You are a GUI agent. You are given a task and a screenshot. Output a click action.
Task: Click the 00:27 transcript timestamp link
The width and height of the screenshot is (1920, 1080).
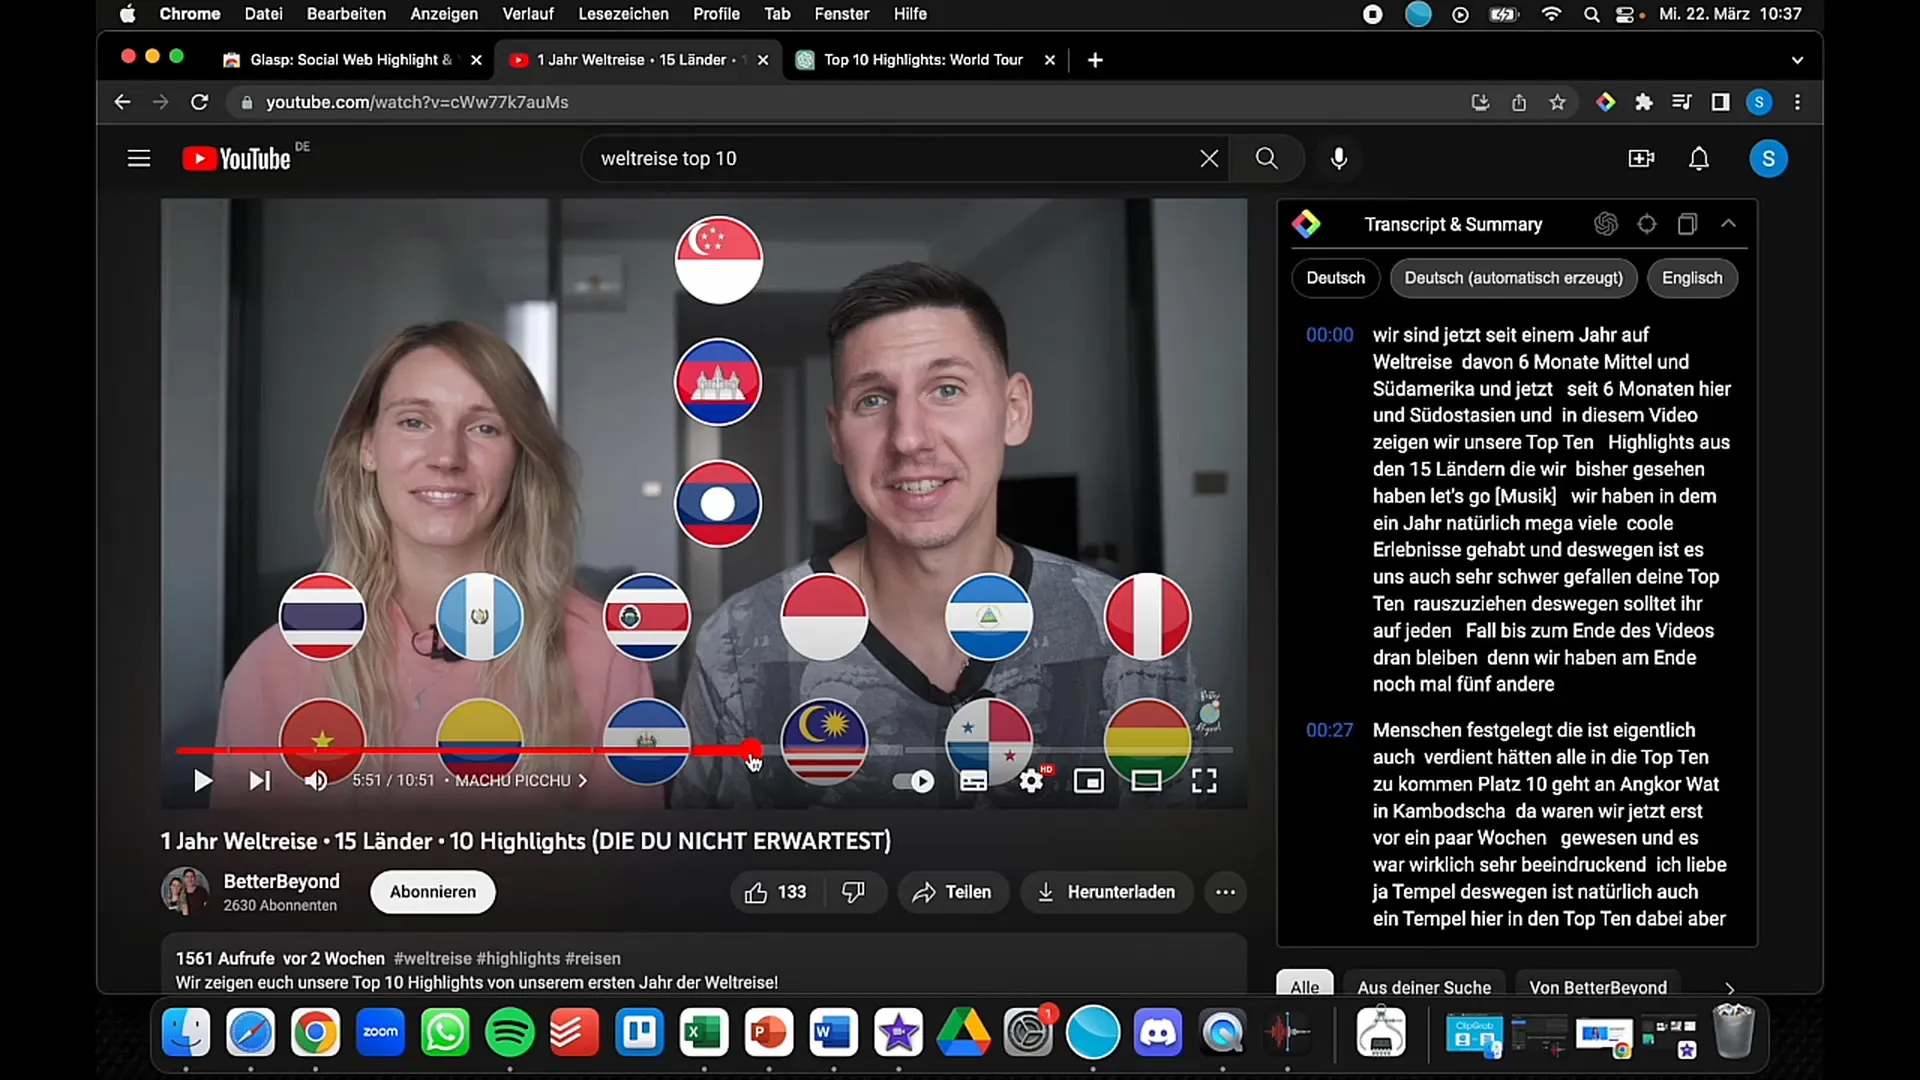click(1329, 729)
